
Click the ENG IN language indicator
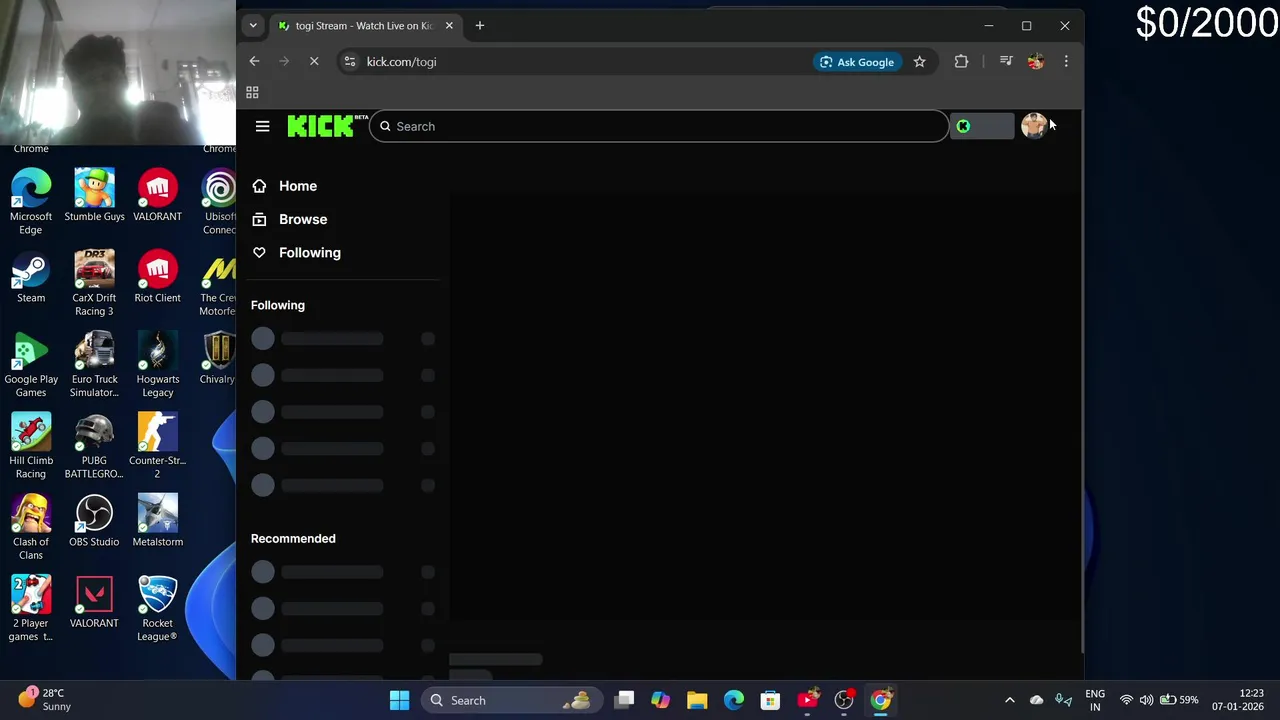(1095, 700)
